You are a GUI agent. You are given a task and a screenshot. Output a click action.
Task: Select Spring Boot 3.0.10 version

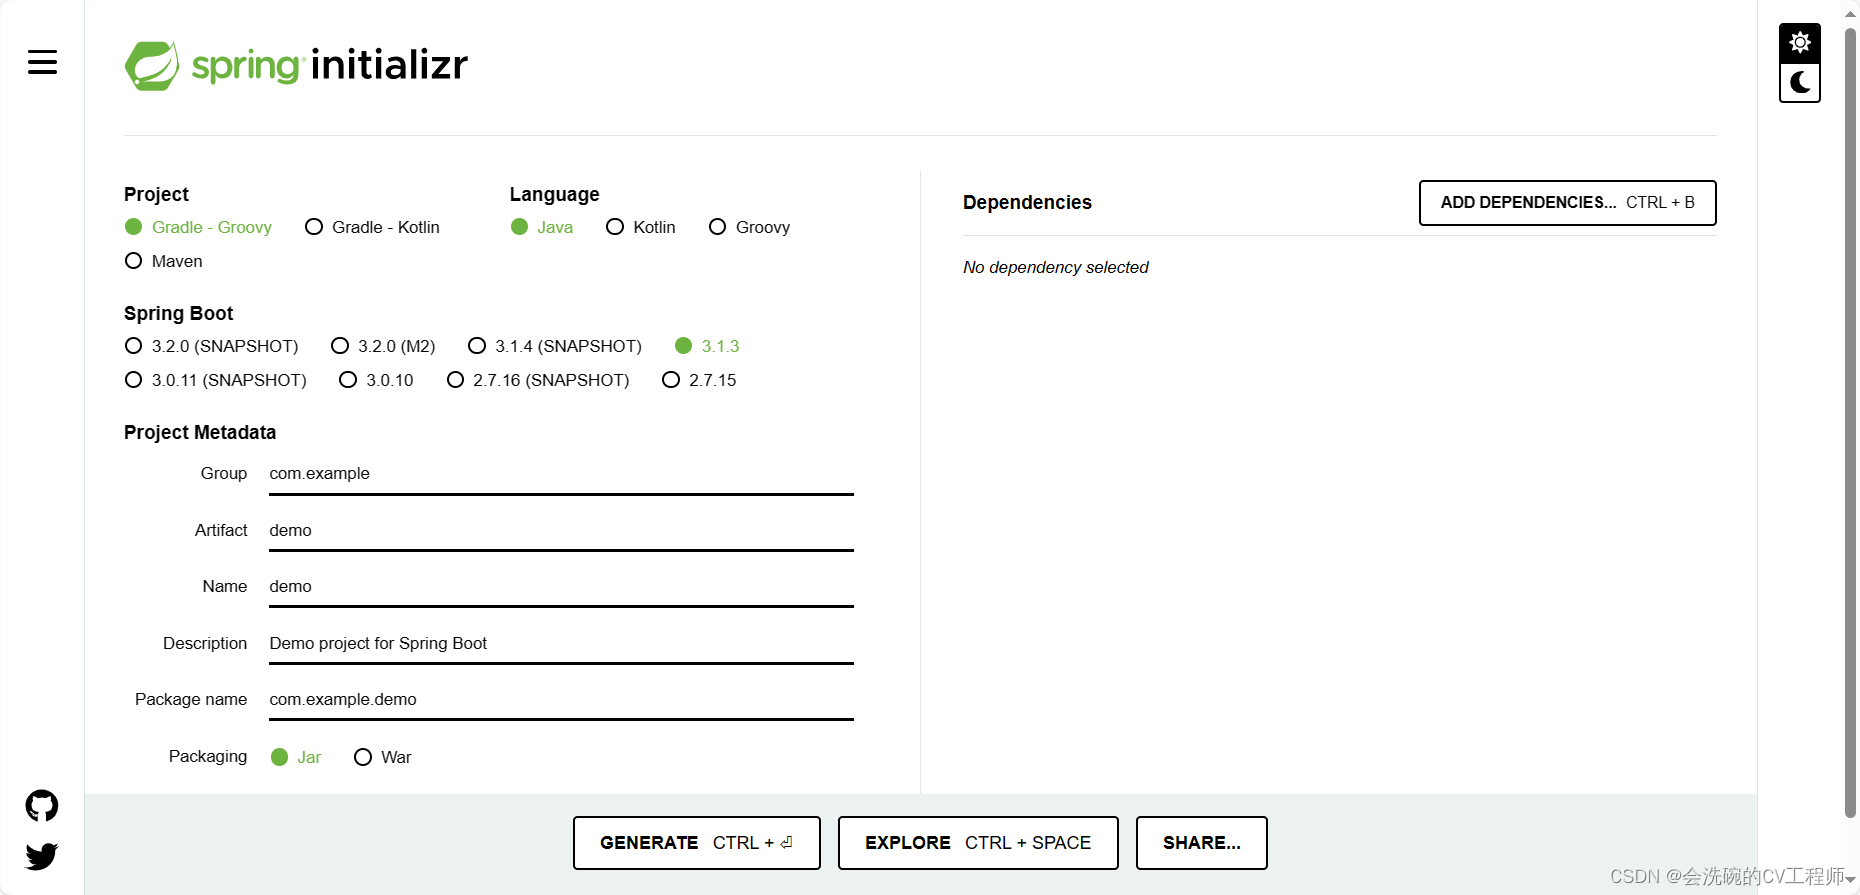(x=376, y=380)
